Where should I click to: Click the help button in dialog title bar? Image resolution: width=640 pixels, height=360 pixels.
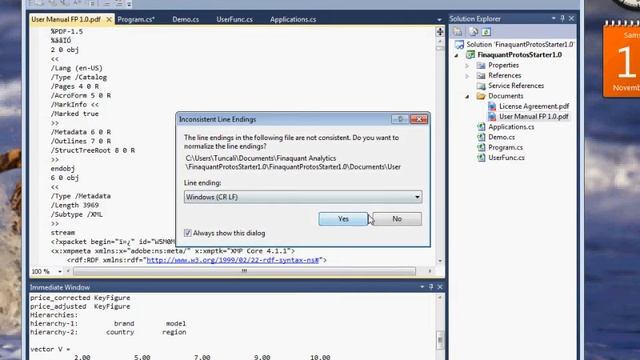pos(400,119)
